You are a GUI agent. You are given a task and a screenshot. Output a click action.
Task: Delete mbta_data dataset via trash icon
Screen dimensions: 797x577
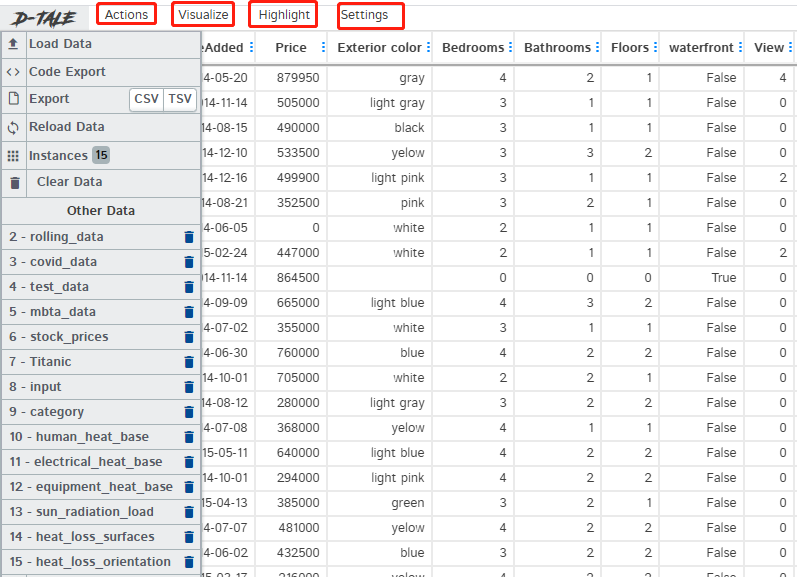189,312
